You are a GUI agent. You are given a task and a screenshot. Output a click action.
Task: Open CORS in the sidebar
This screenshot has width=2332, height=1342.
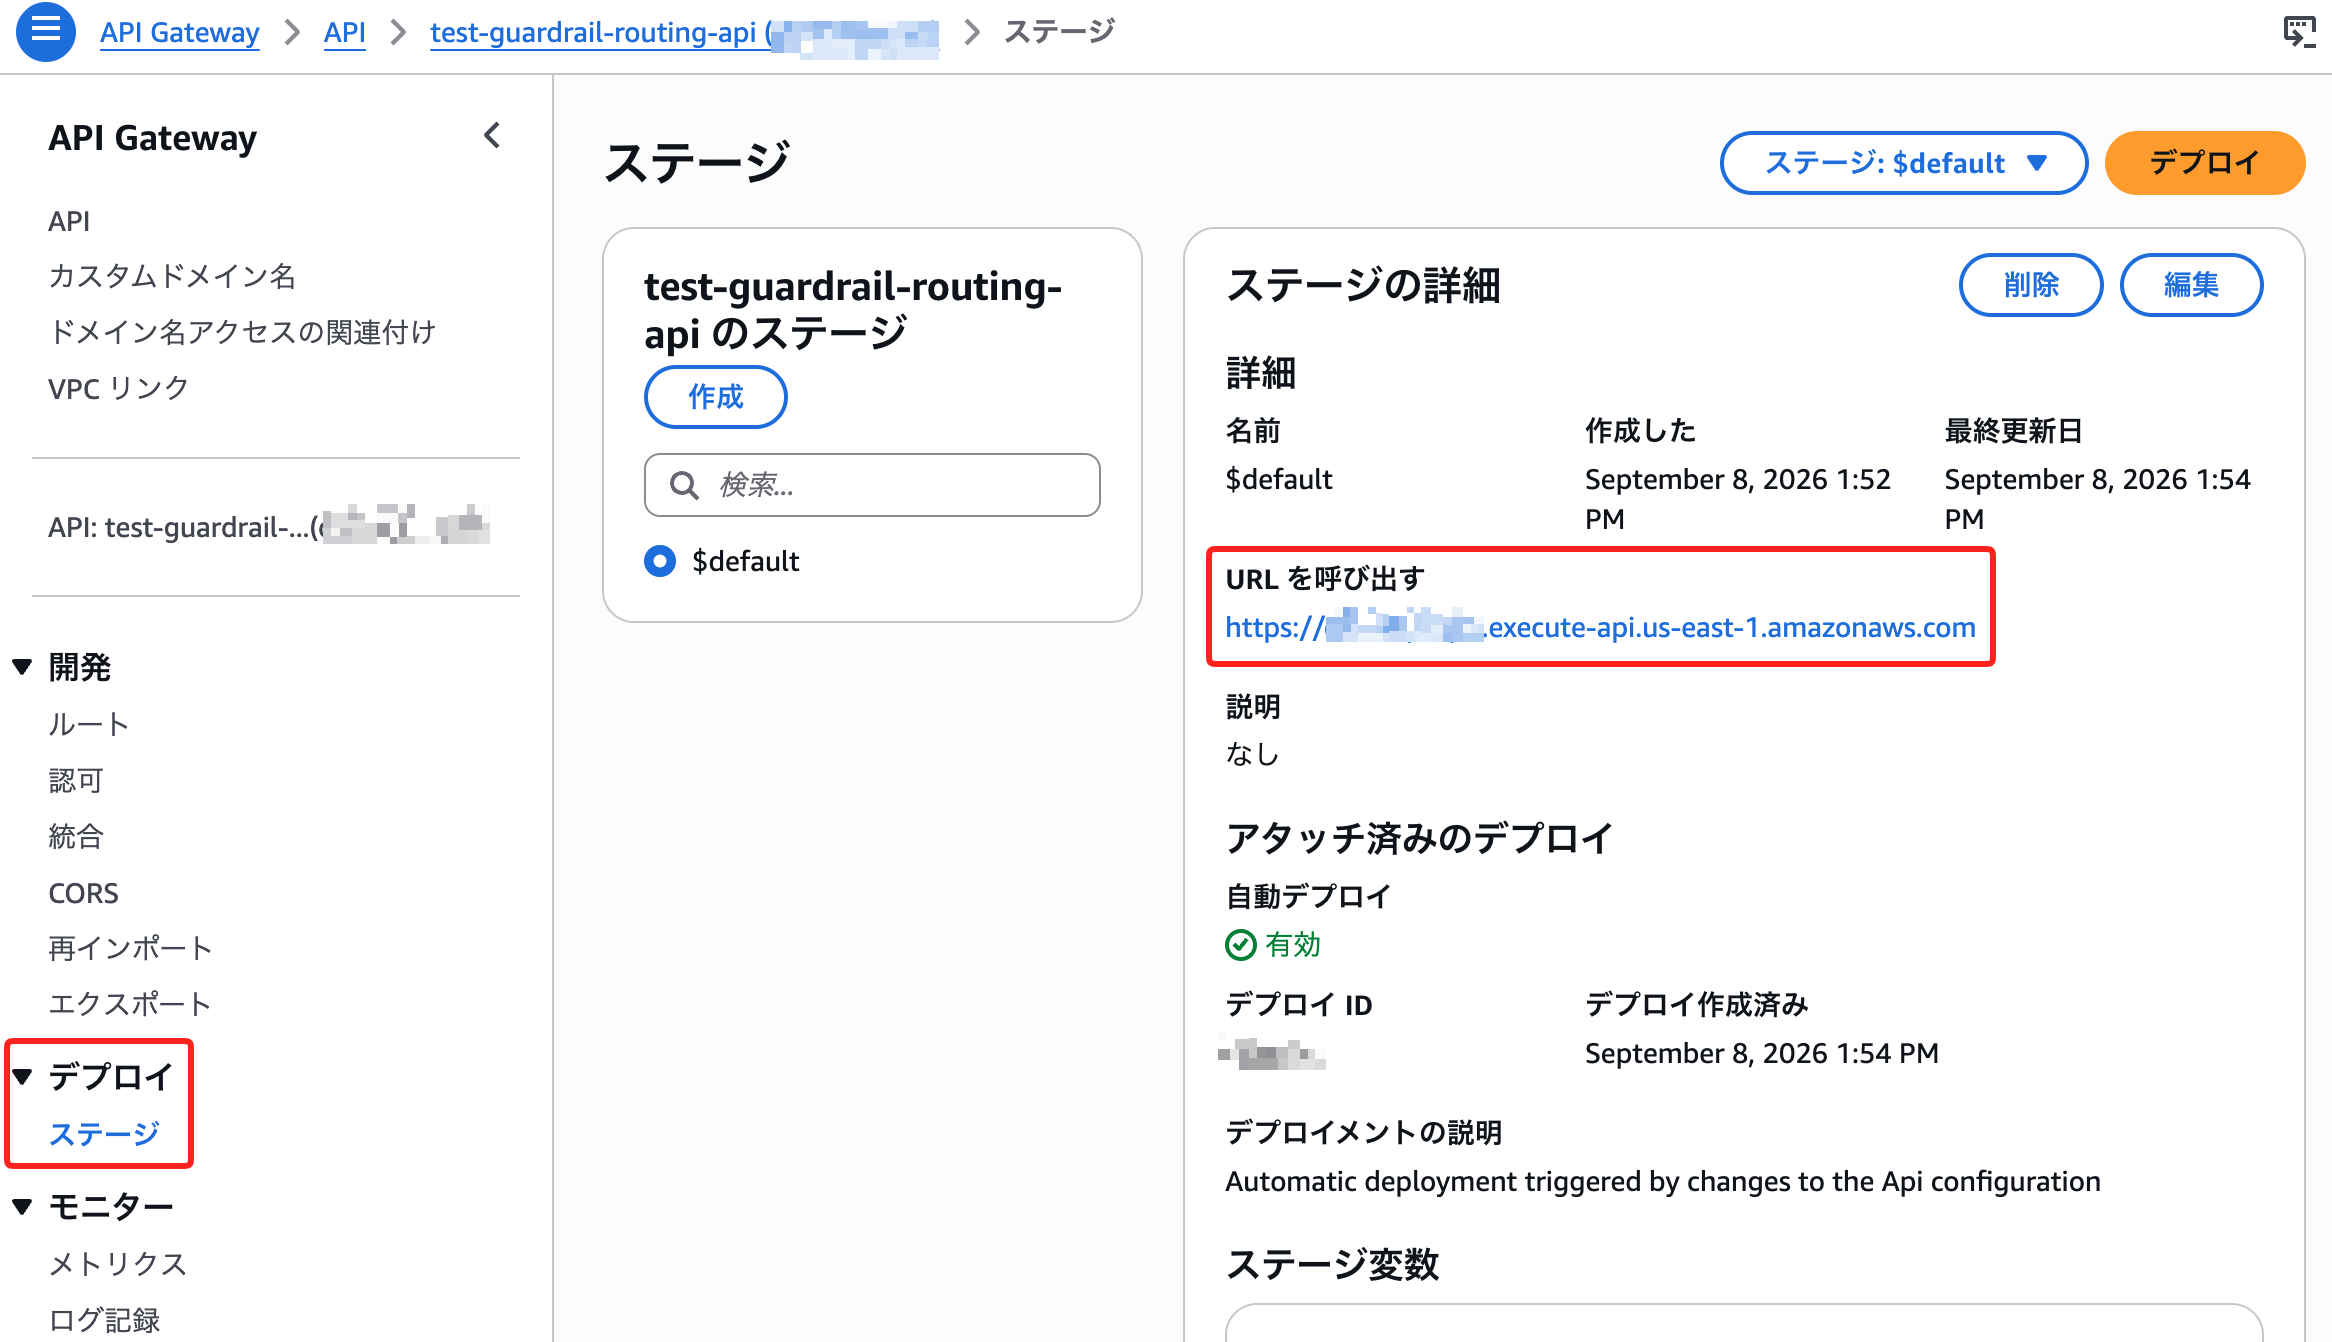[83, 892]
